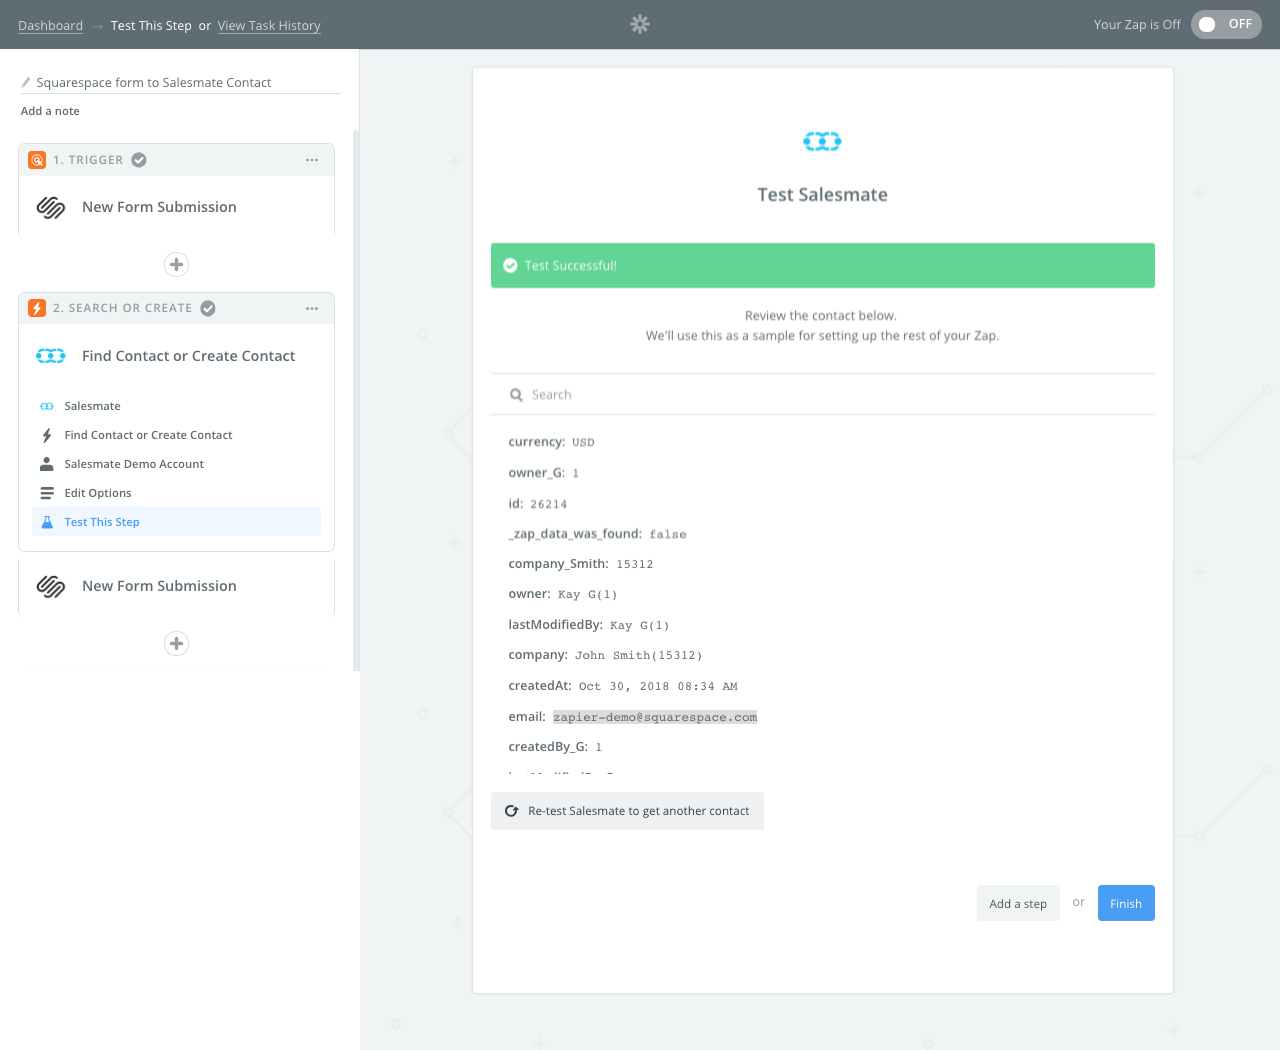1280x1050 pixels.
Task: Click the flask test icon
Action: [x=47, y=522]
